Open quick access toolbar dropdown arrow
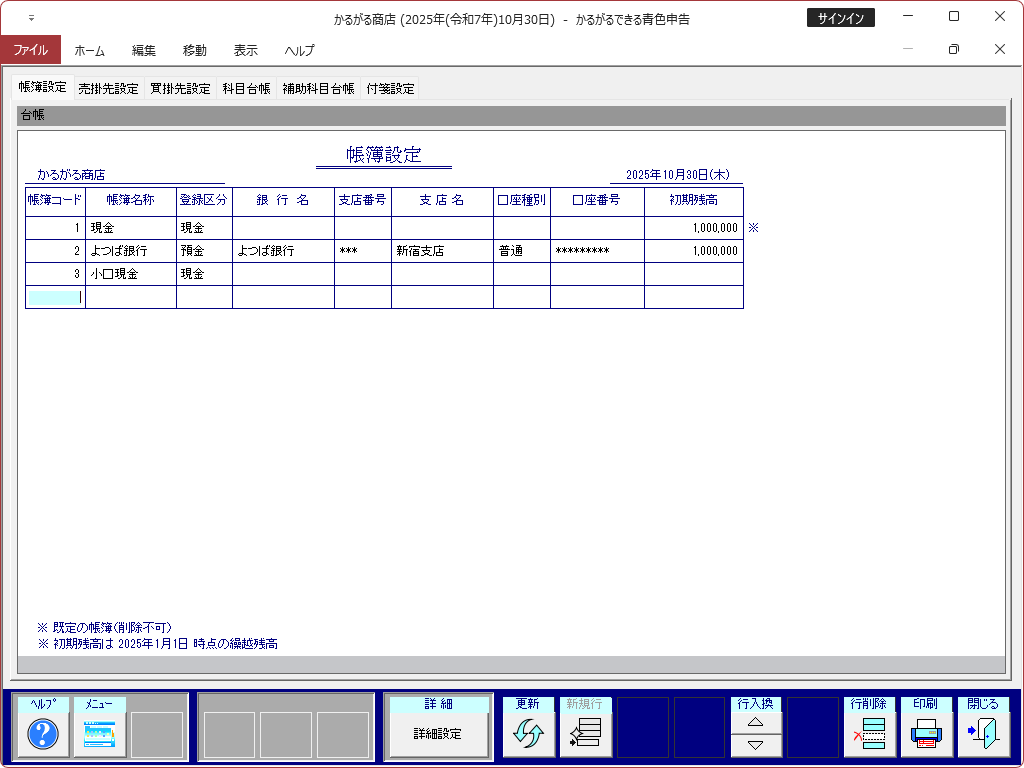 coord(31,18)
